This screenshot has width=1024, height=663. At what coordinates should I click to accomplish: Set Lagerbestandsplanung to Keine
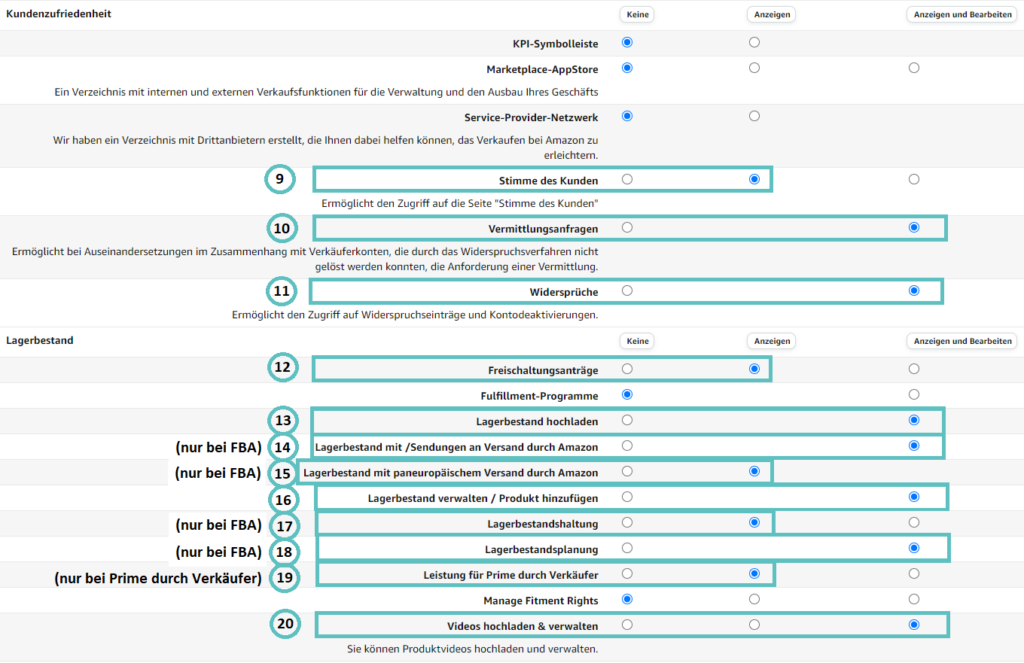point(627,548)
